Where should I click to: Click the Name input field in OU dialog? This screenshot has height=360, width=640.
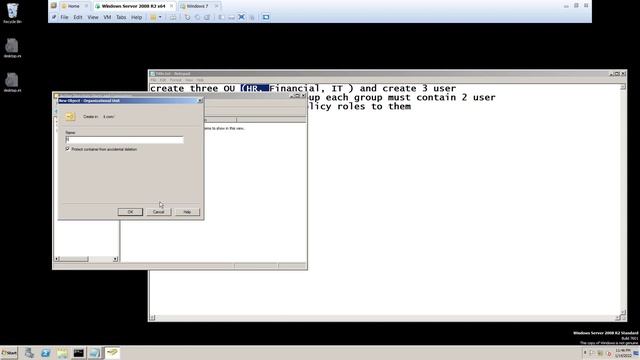[x=124, y=140]
